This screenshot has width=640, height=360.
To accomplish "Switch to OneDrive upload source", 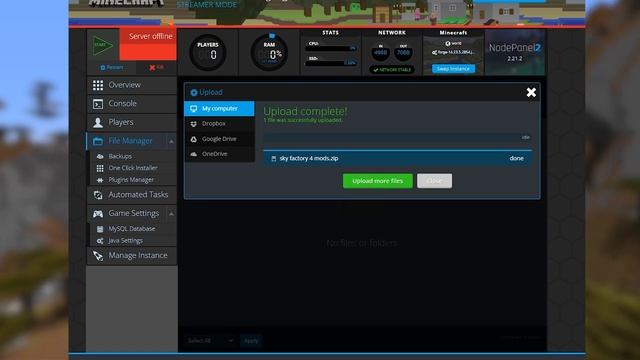I will tap(219, 154).
